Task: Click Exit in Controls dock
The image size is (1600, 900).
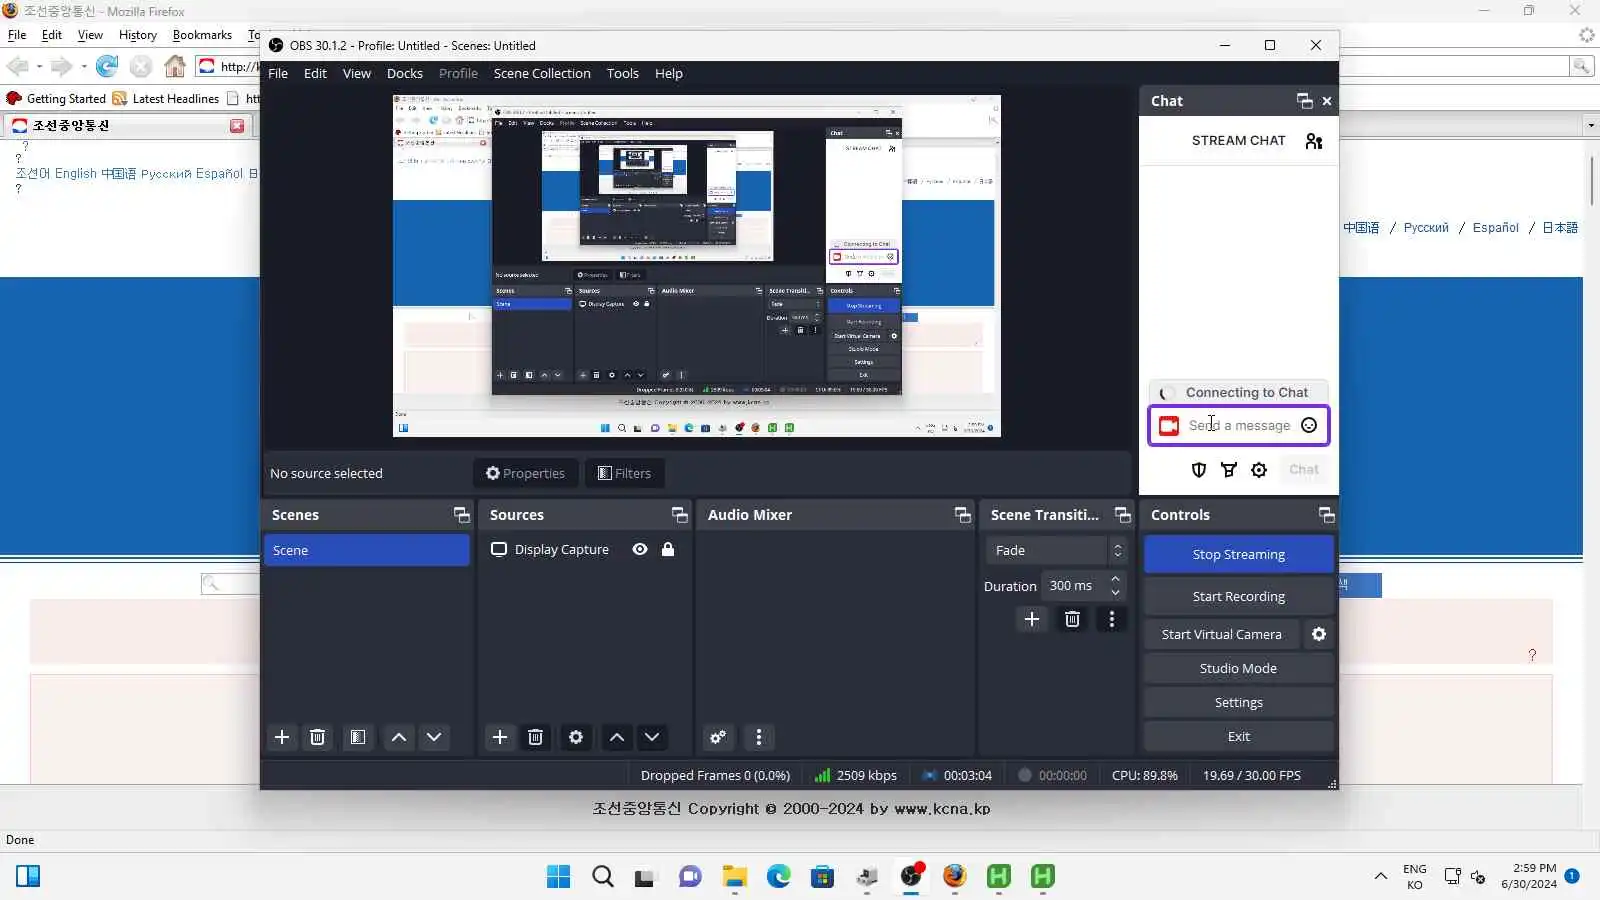Action: (x=1239, y=736)
